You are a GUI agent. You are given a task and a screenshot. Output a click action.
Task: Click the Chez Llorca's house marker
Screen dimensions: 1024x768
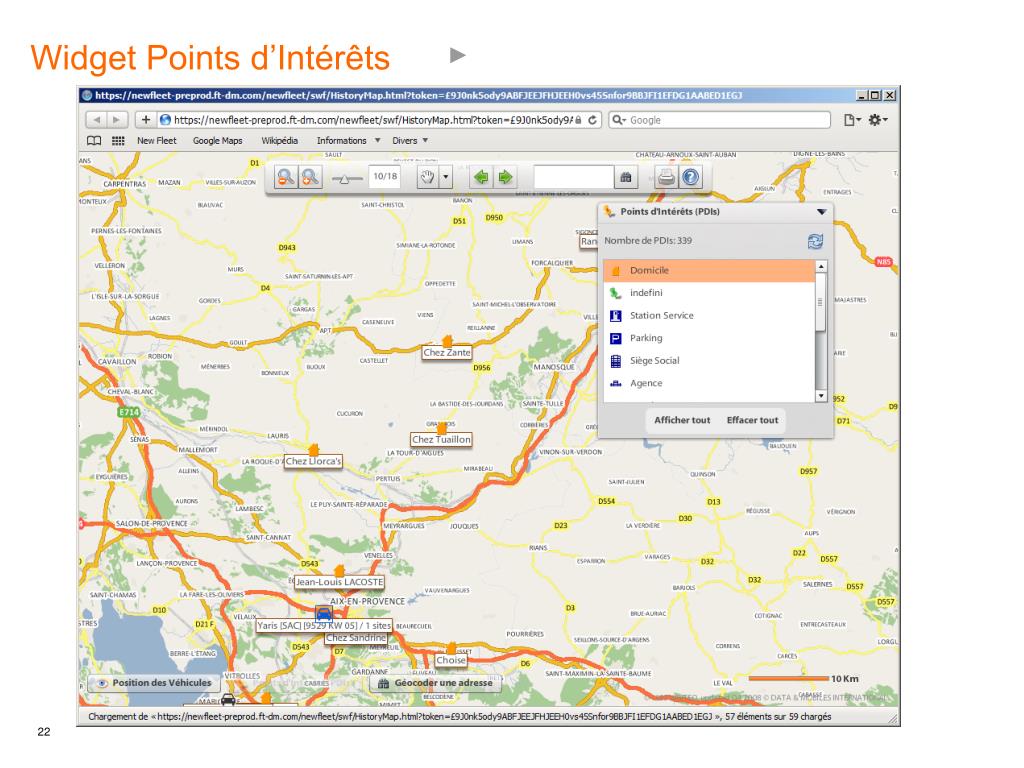313,450
